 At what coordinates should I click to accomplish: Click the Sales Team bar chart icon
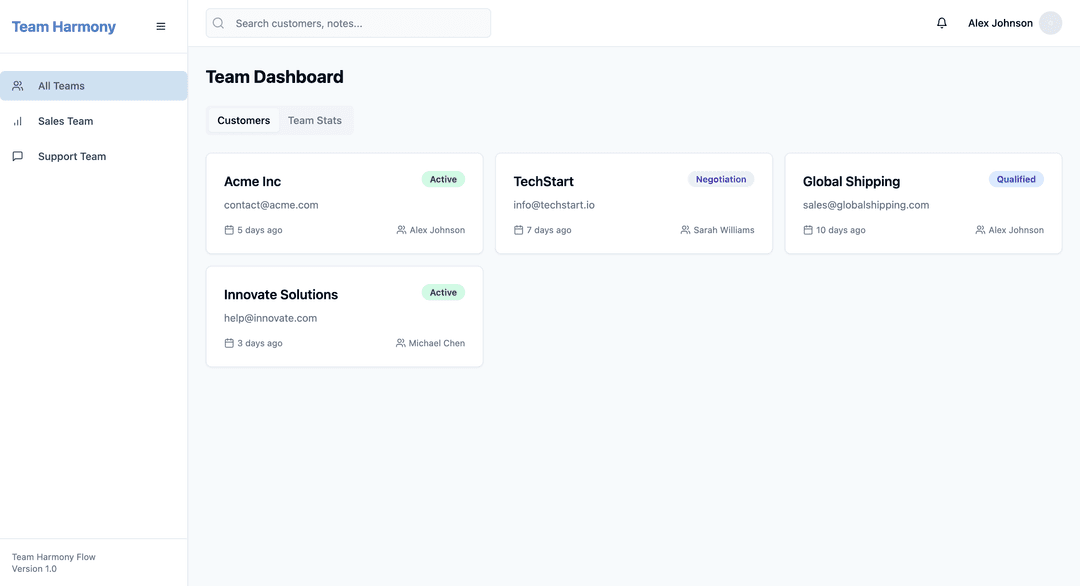click(x=18, y=121)
